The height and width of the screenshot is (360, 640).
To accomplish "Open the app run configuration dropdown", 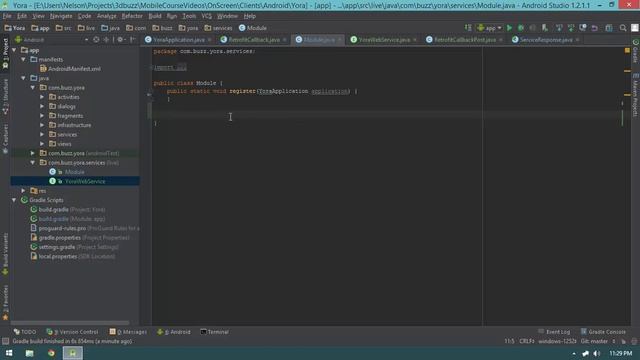I will (489, 28).
